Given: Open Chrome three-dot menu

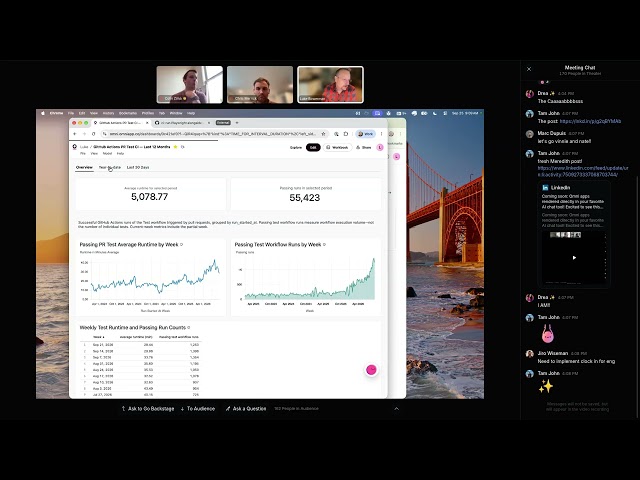Looking at the screenshot, I should 382,134.
